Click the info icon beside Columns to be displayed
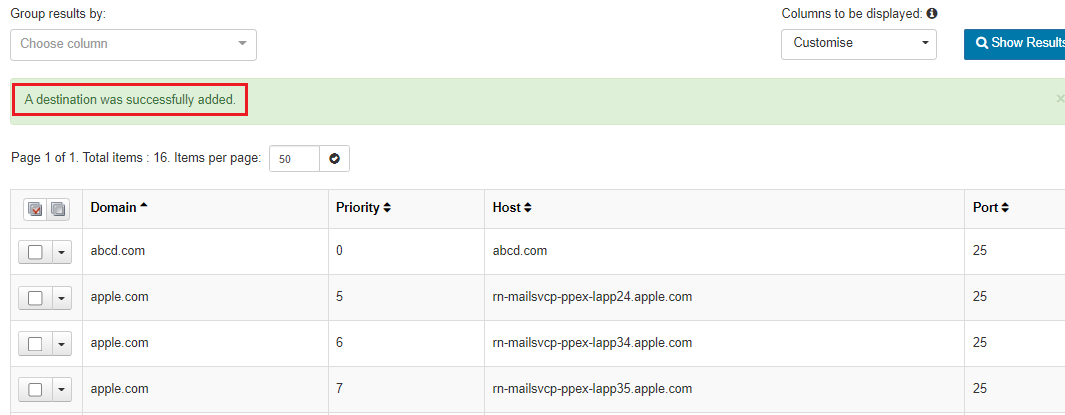Screen dimensions: 1065x415 tap(932, 14)
